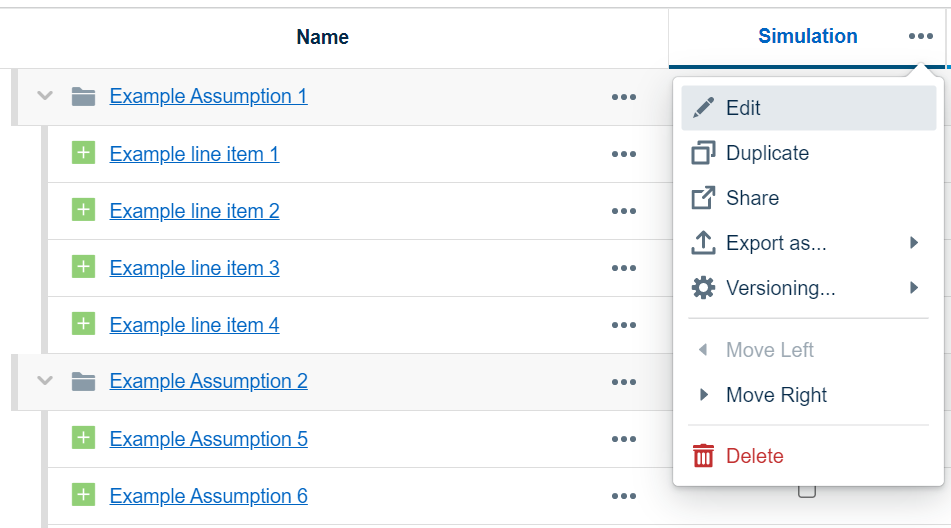Click the pencil Edit icon
The width and height of the screenshot is (951, 528).
point(704,108)
